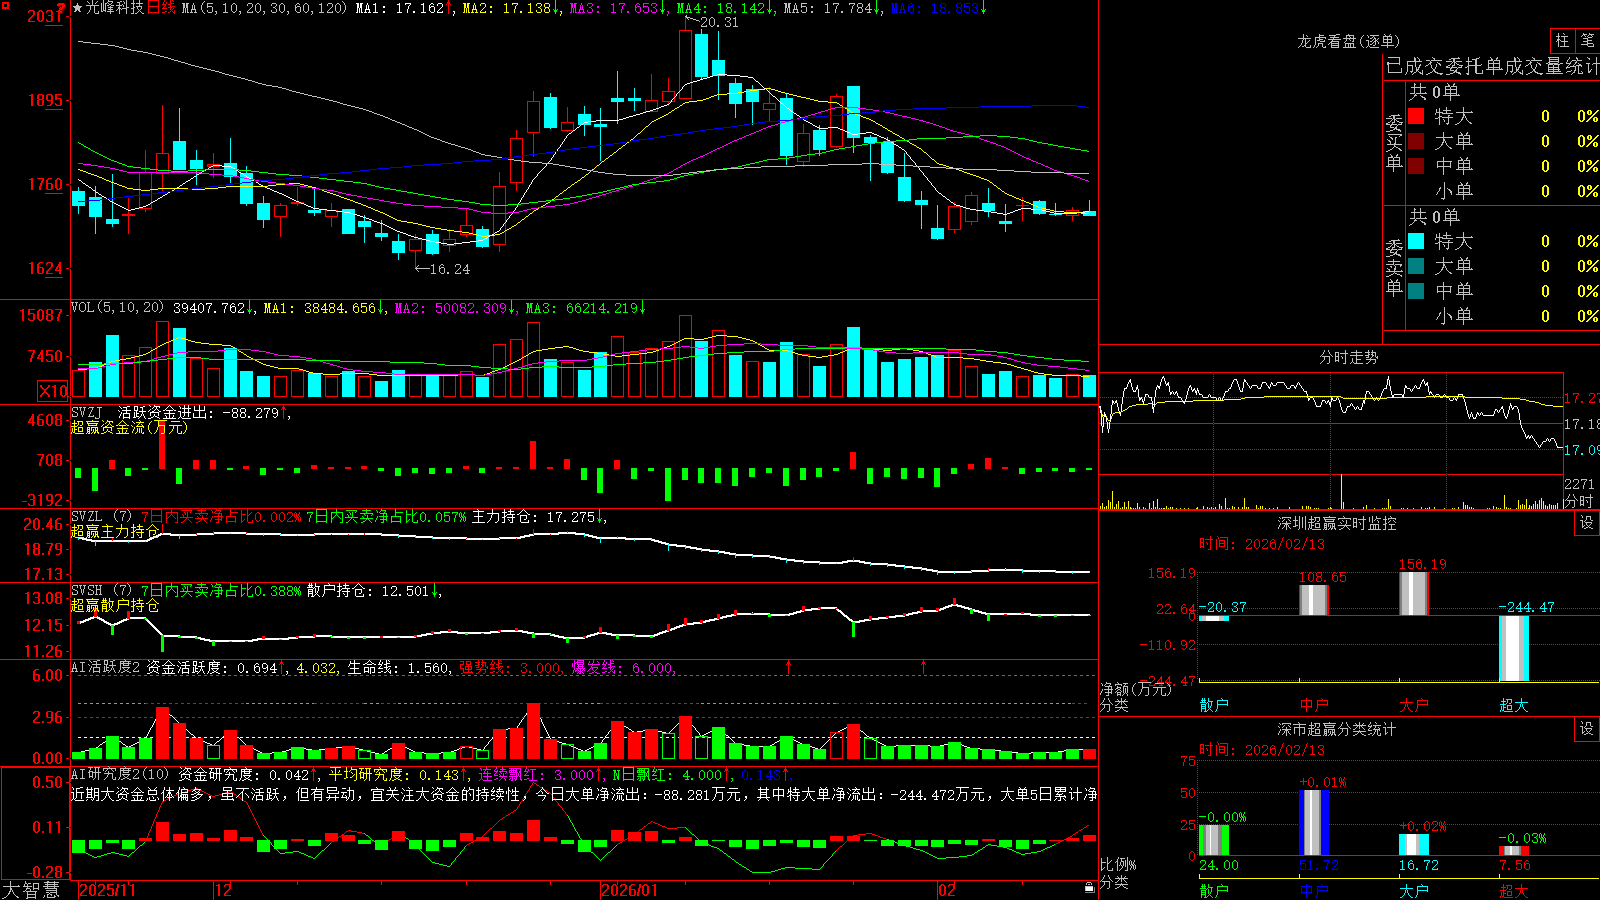The width and height of the screenshot is (1600, 900).
Task: Click the lock icon at the timeline's right end
Action: 1089,888
